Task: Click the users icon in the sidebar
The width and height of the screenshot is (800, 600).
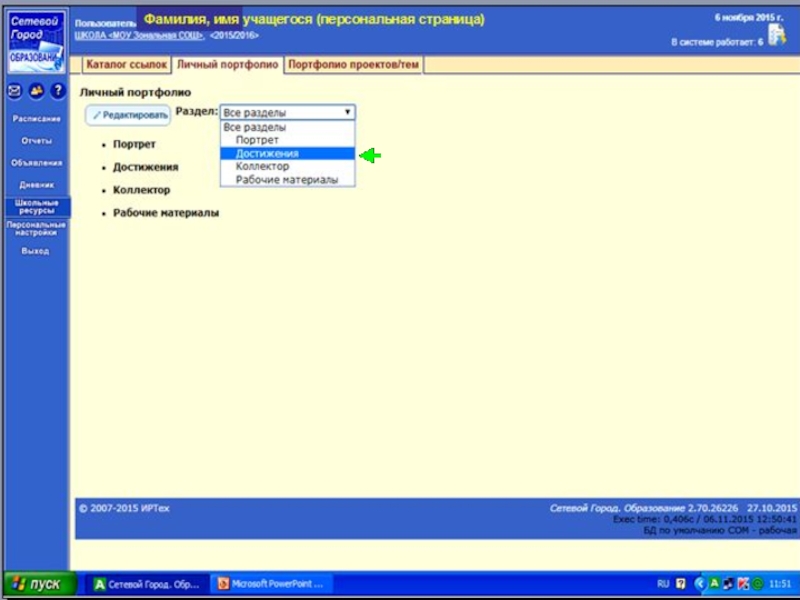Action: tap(37, 91)
